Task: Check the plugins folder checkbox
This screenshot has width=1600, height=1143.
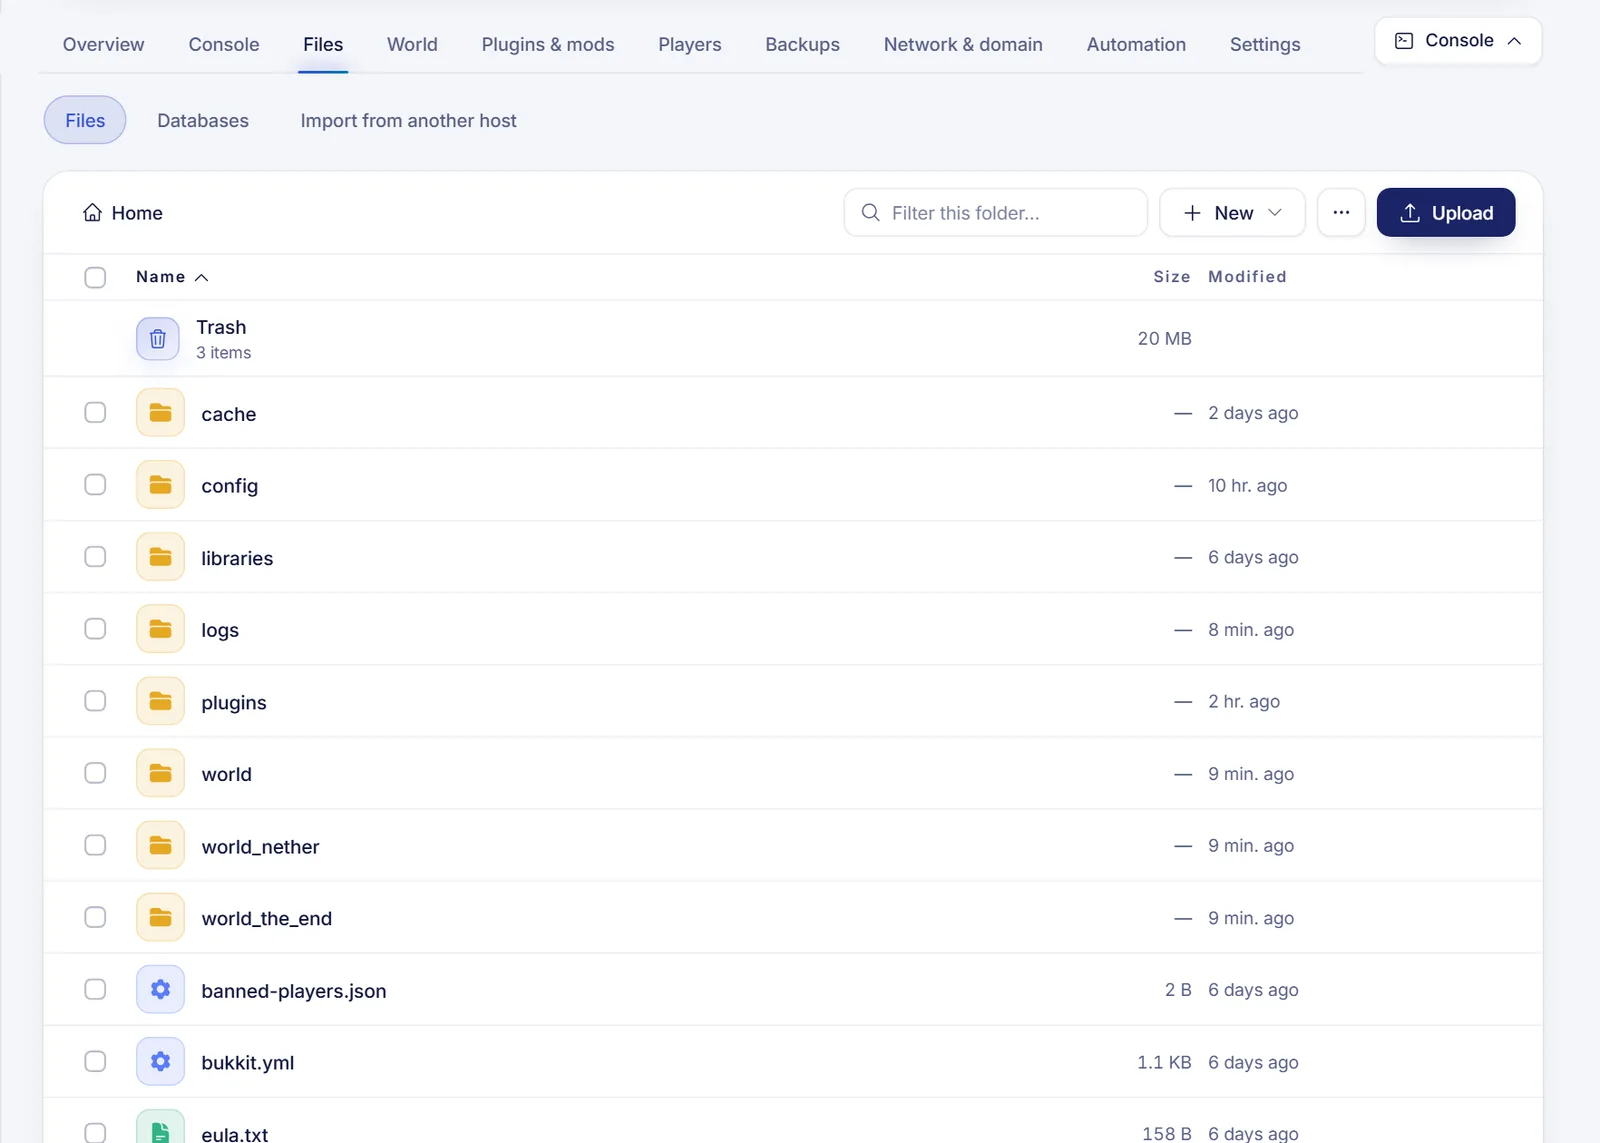Action: coord(95,700)
